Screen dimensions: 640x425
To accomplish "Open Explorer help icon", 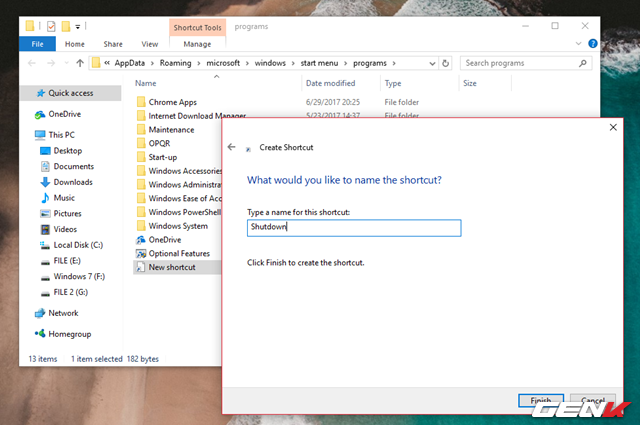I will [593, 43].
